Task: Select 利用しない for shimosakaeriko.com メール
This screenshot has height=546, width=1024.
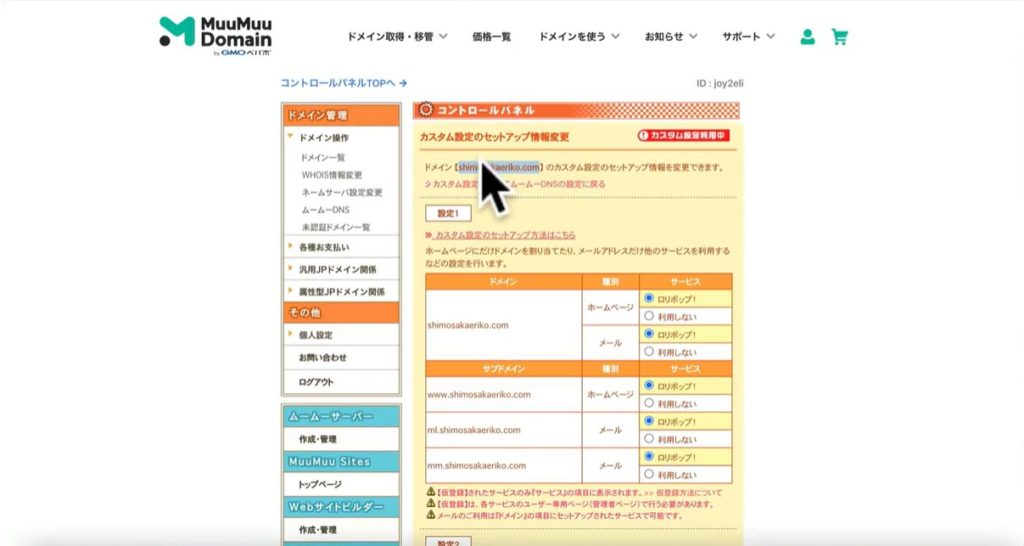Action: click(x=650, y=351)
